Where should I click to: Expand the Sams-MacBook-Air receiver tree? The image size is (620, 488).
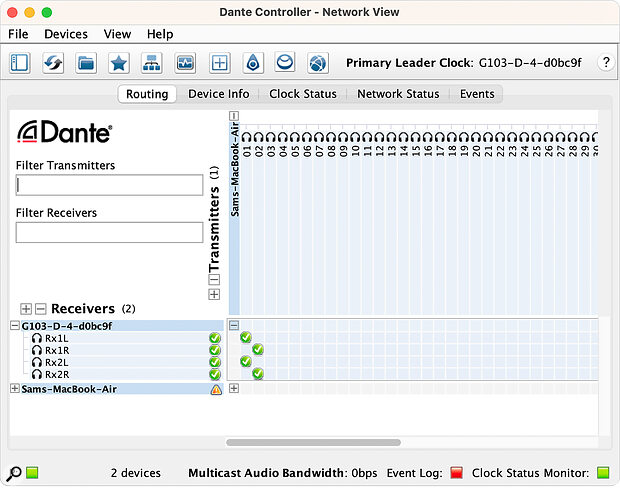pyautogui.click(x=15, y=388)
